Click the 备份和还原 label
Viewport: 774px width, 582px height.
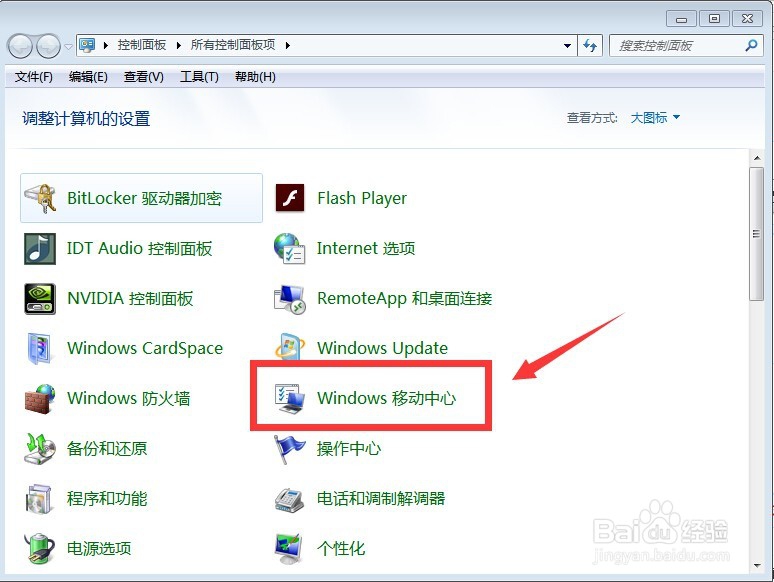pos(107,448)
